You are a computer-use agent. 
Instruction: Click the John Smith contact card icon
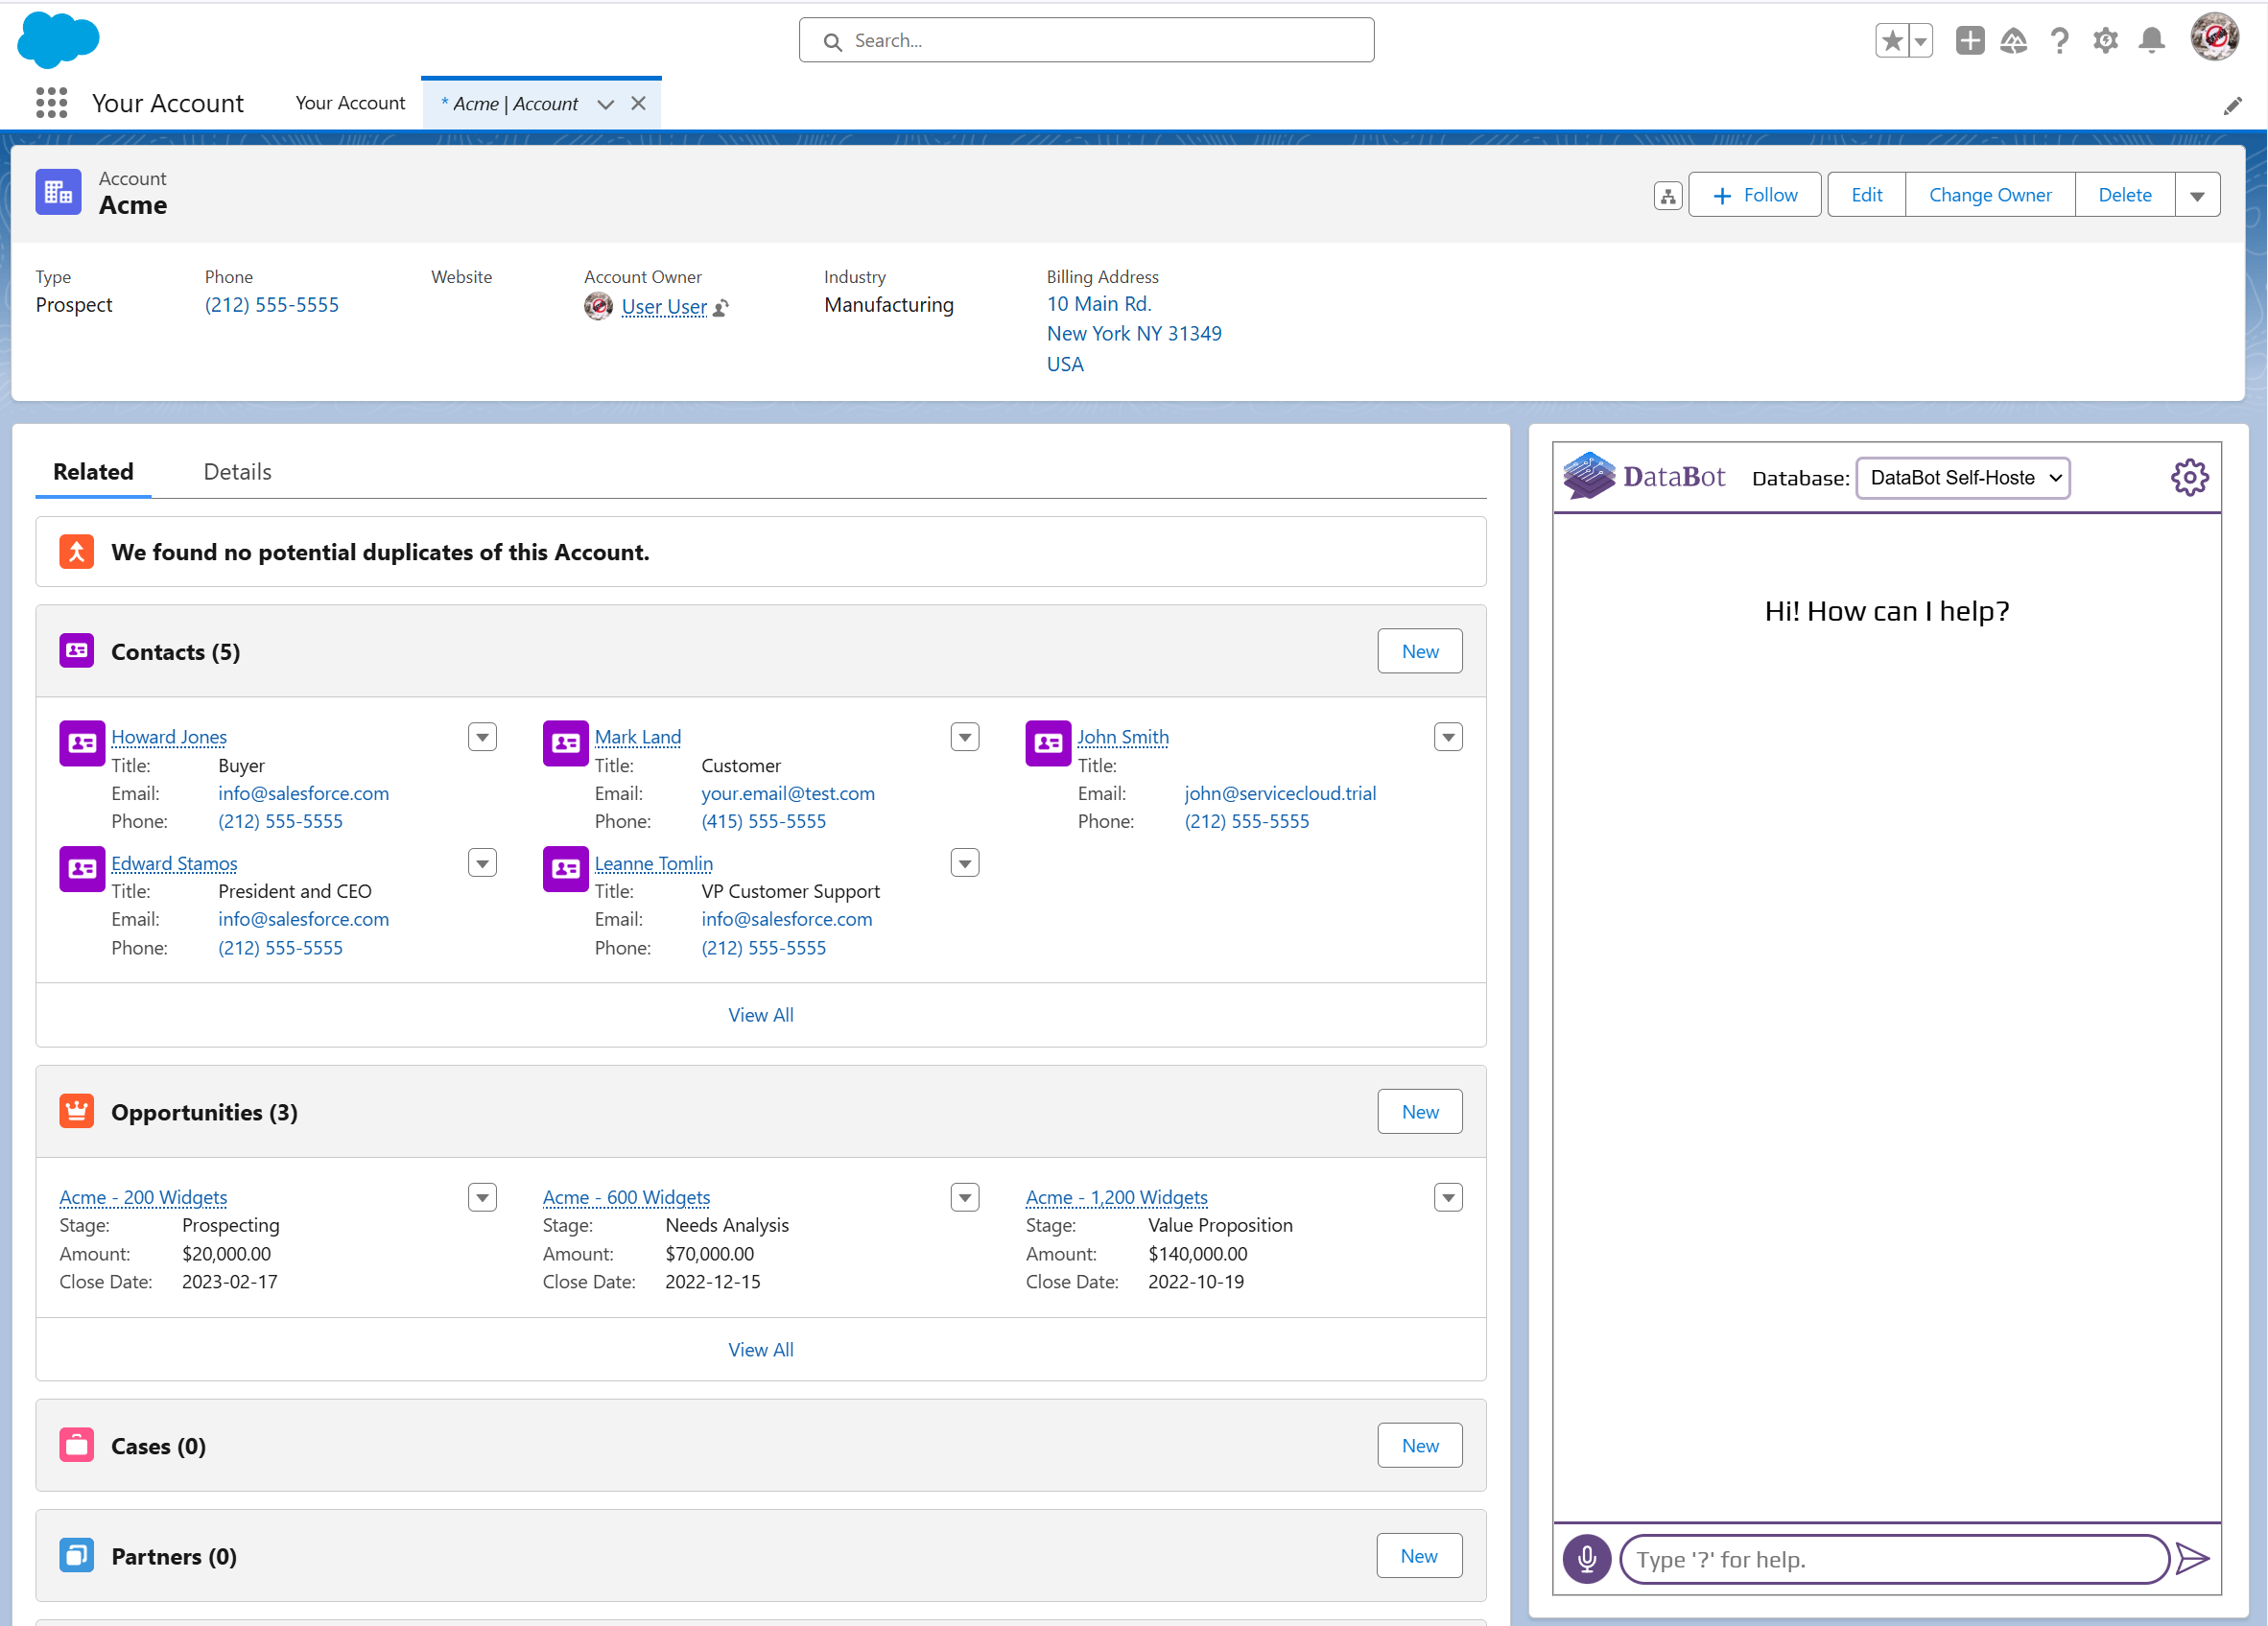click(x=1048, y=743)
